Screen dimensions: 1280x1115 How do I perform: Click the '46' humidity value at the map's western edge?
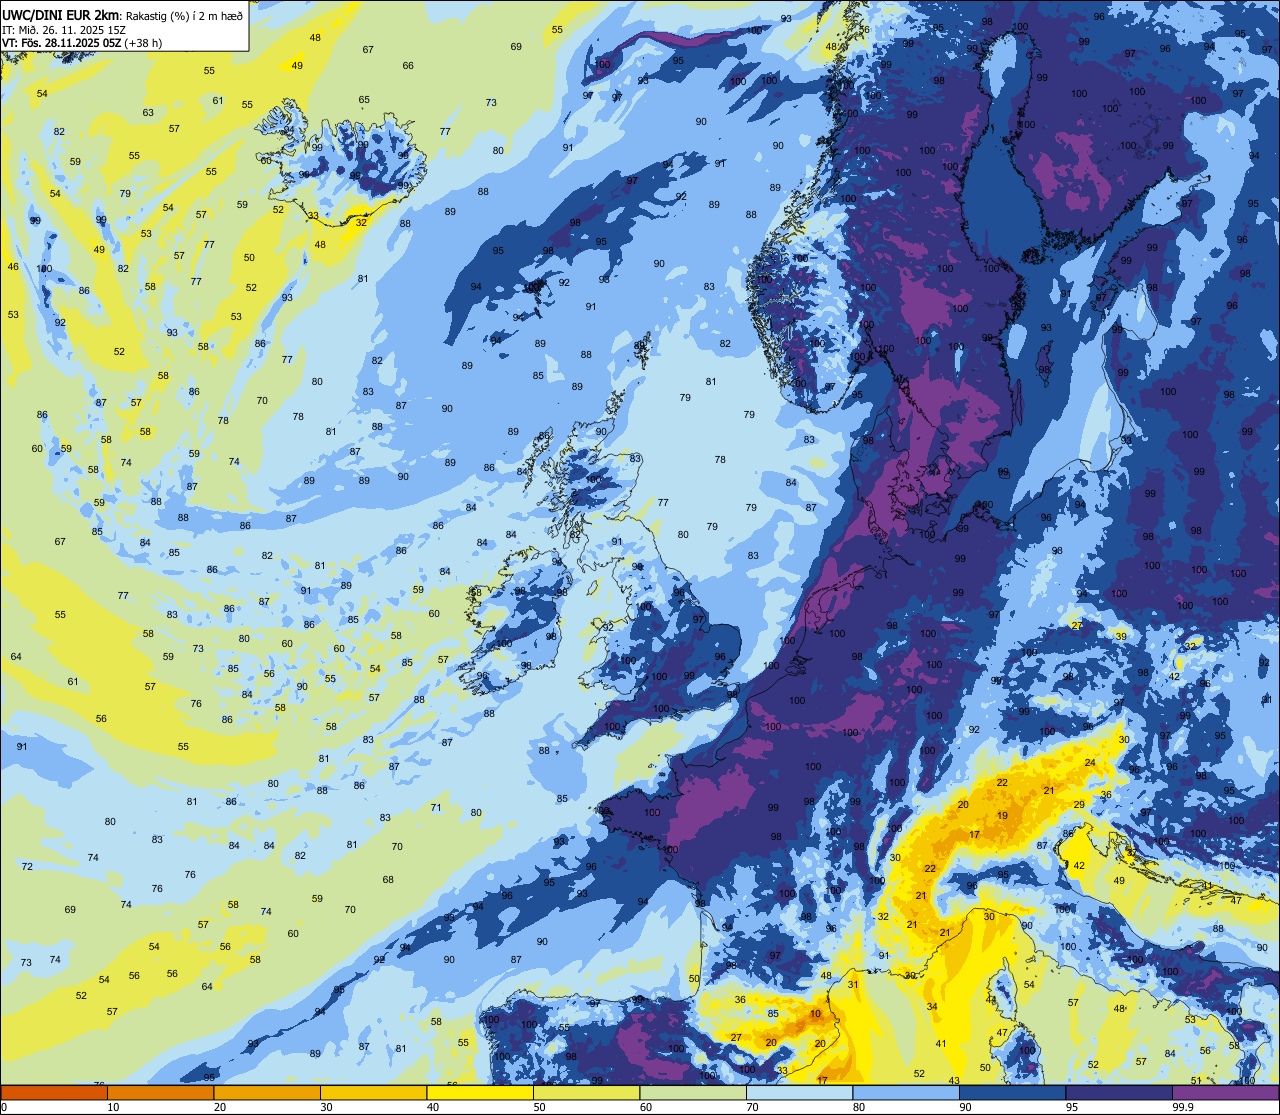(13, 266)
